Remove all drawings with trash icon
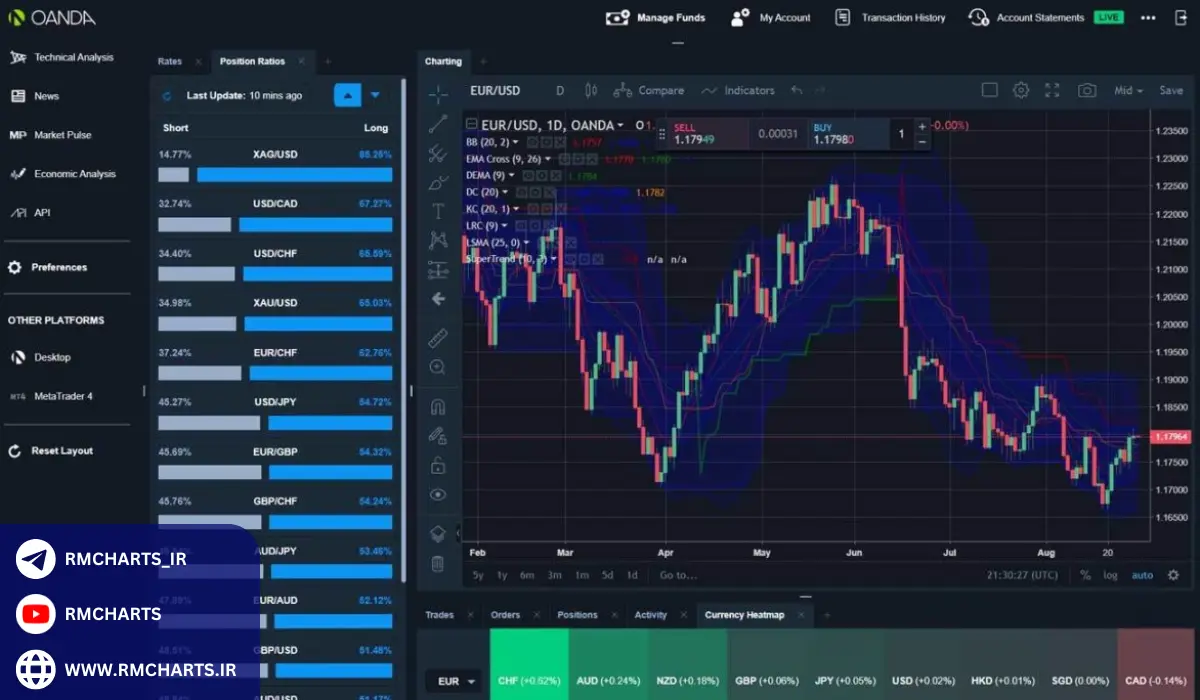This screenshot has width=1200, height=700. (x=437, y=564)
